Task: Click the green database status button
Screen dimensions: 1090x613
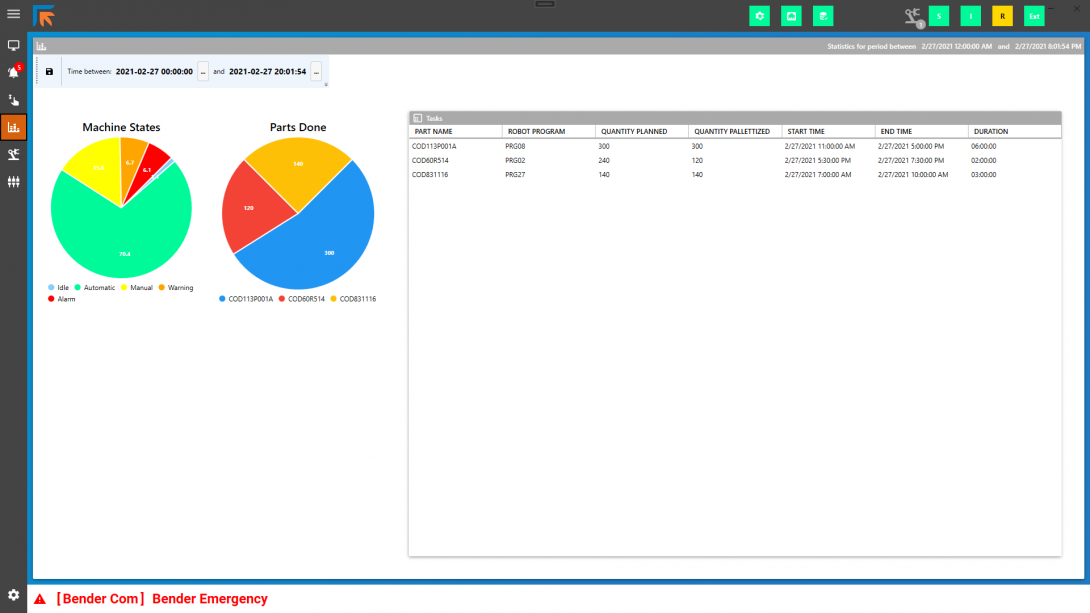Action: click(x=822, y=16)
